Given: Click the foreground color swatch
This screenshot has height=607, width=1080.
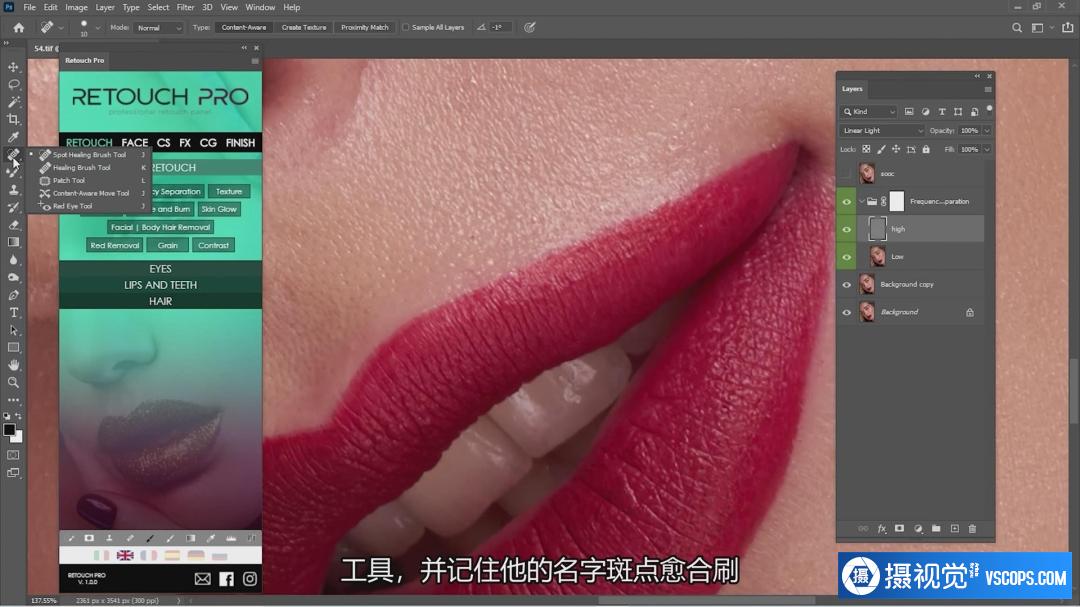Looking at the screenshot, I should [x=9, y=430].
